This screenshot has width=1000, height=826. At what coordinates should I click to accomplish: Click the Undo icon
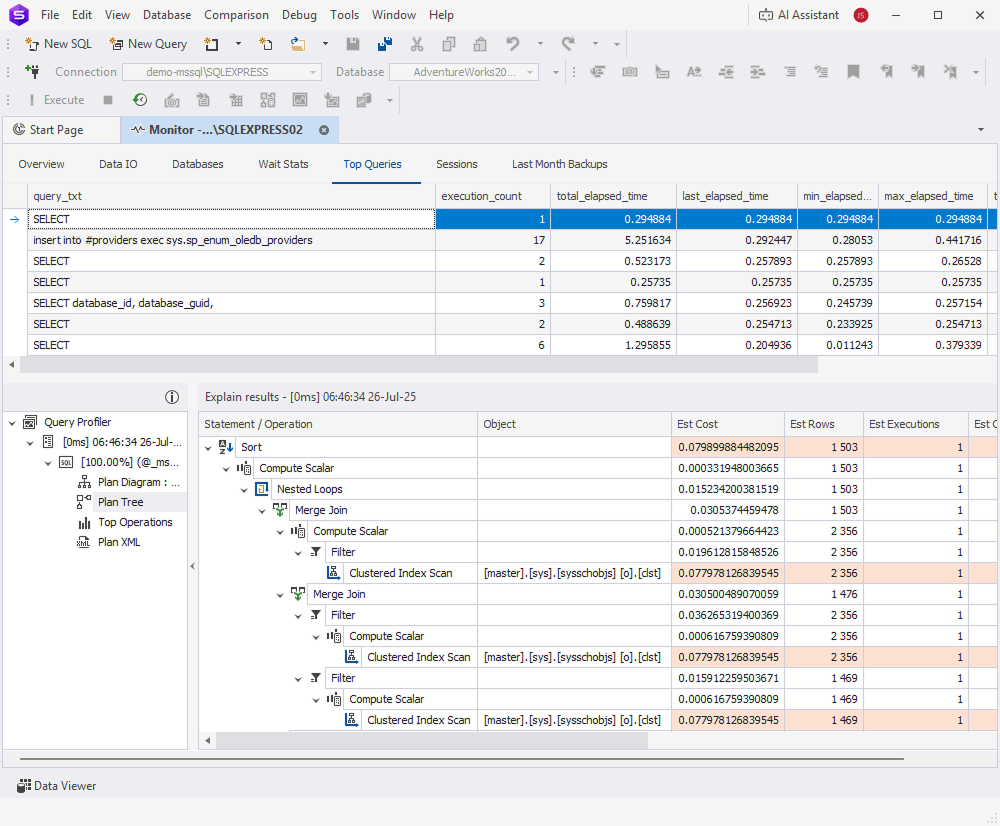pos(510,43)
